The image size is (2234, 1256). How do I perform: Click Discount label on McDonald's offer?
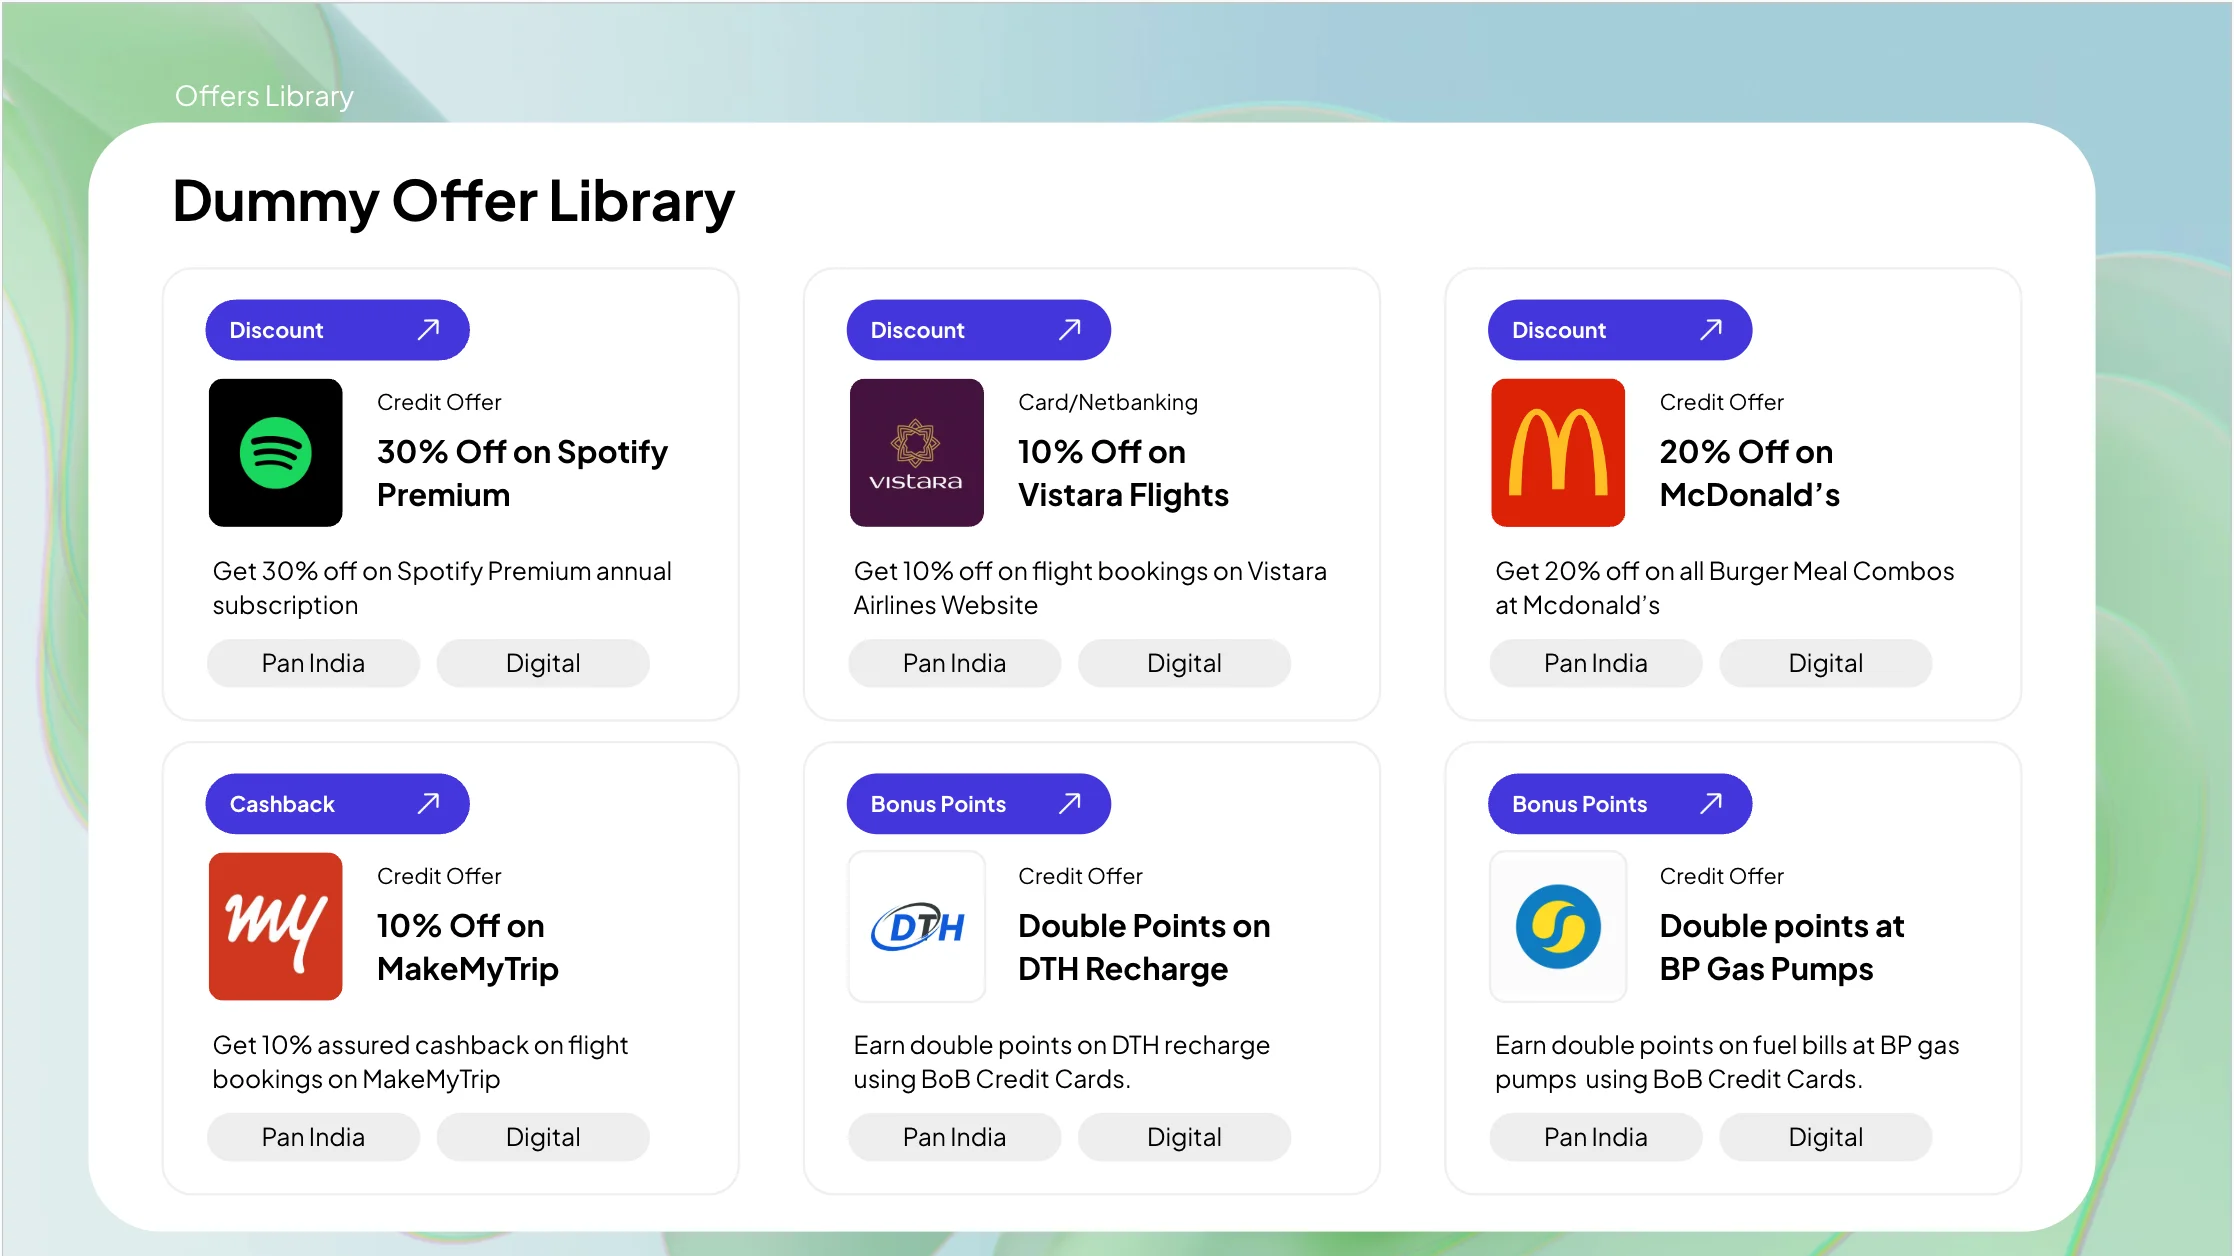[1558, 330]
